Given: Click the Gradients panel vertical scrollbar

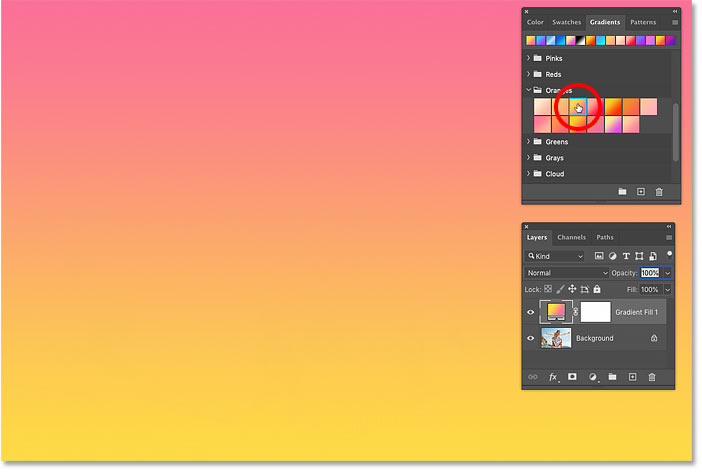Looking at the screenshot, I should tap(676, 132).
